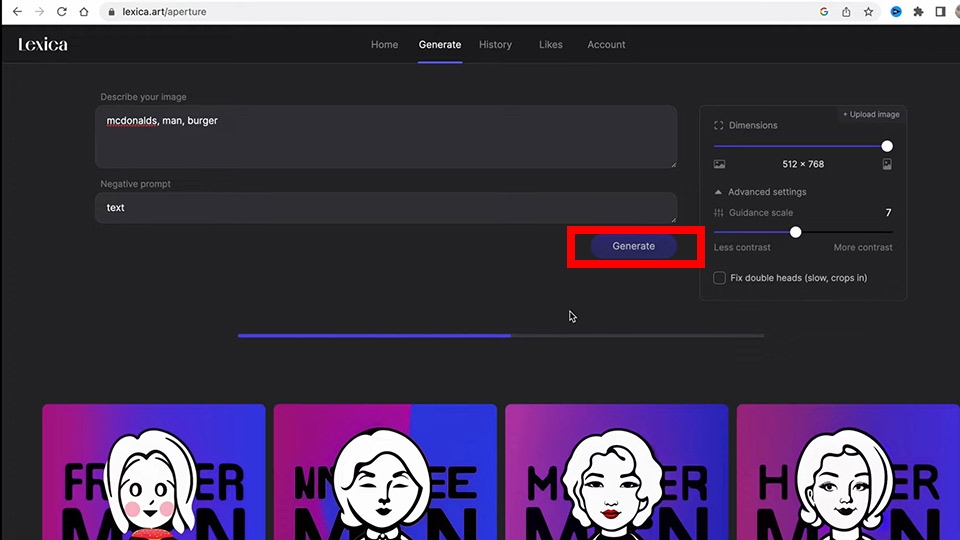The width and height of the screenshot is (960, 540).
Task: Select the Generate tab
Action: pyautogui.click(x=440, y=45)
